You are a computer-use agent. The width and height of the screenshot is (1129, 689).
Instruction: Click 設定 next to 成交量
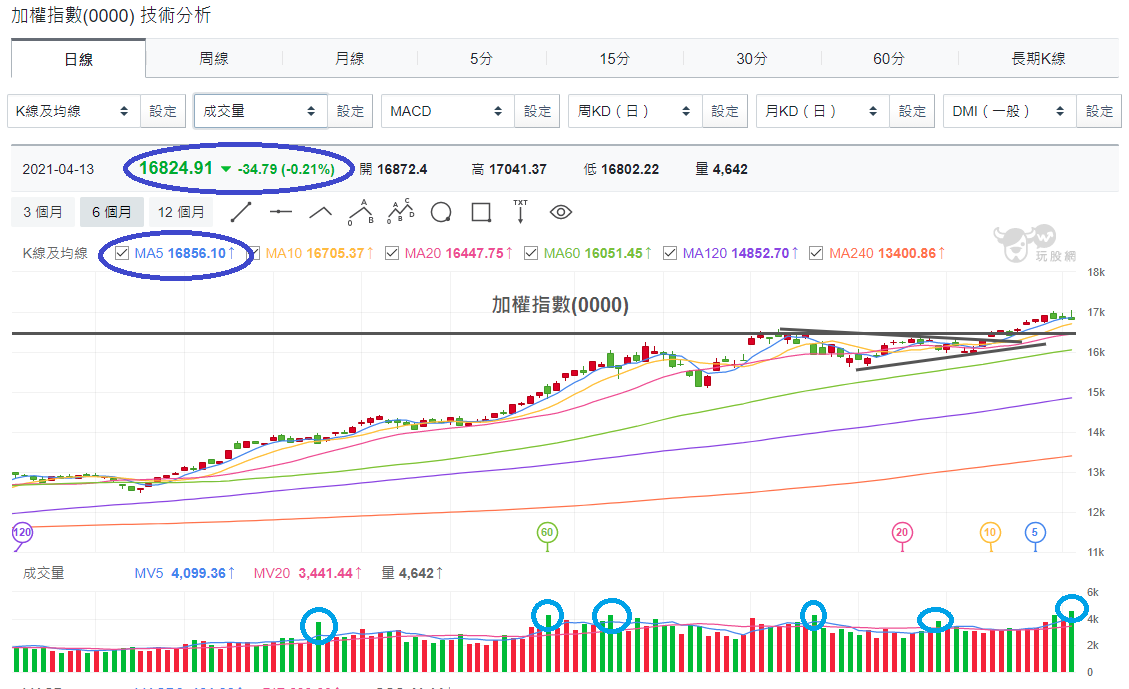point(350,111)
